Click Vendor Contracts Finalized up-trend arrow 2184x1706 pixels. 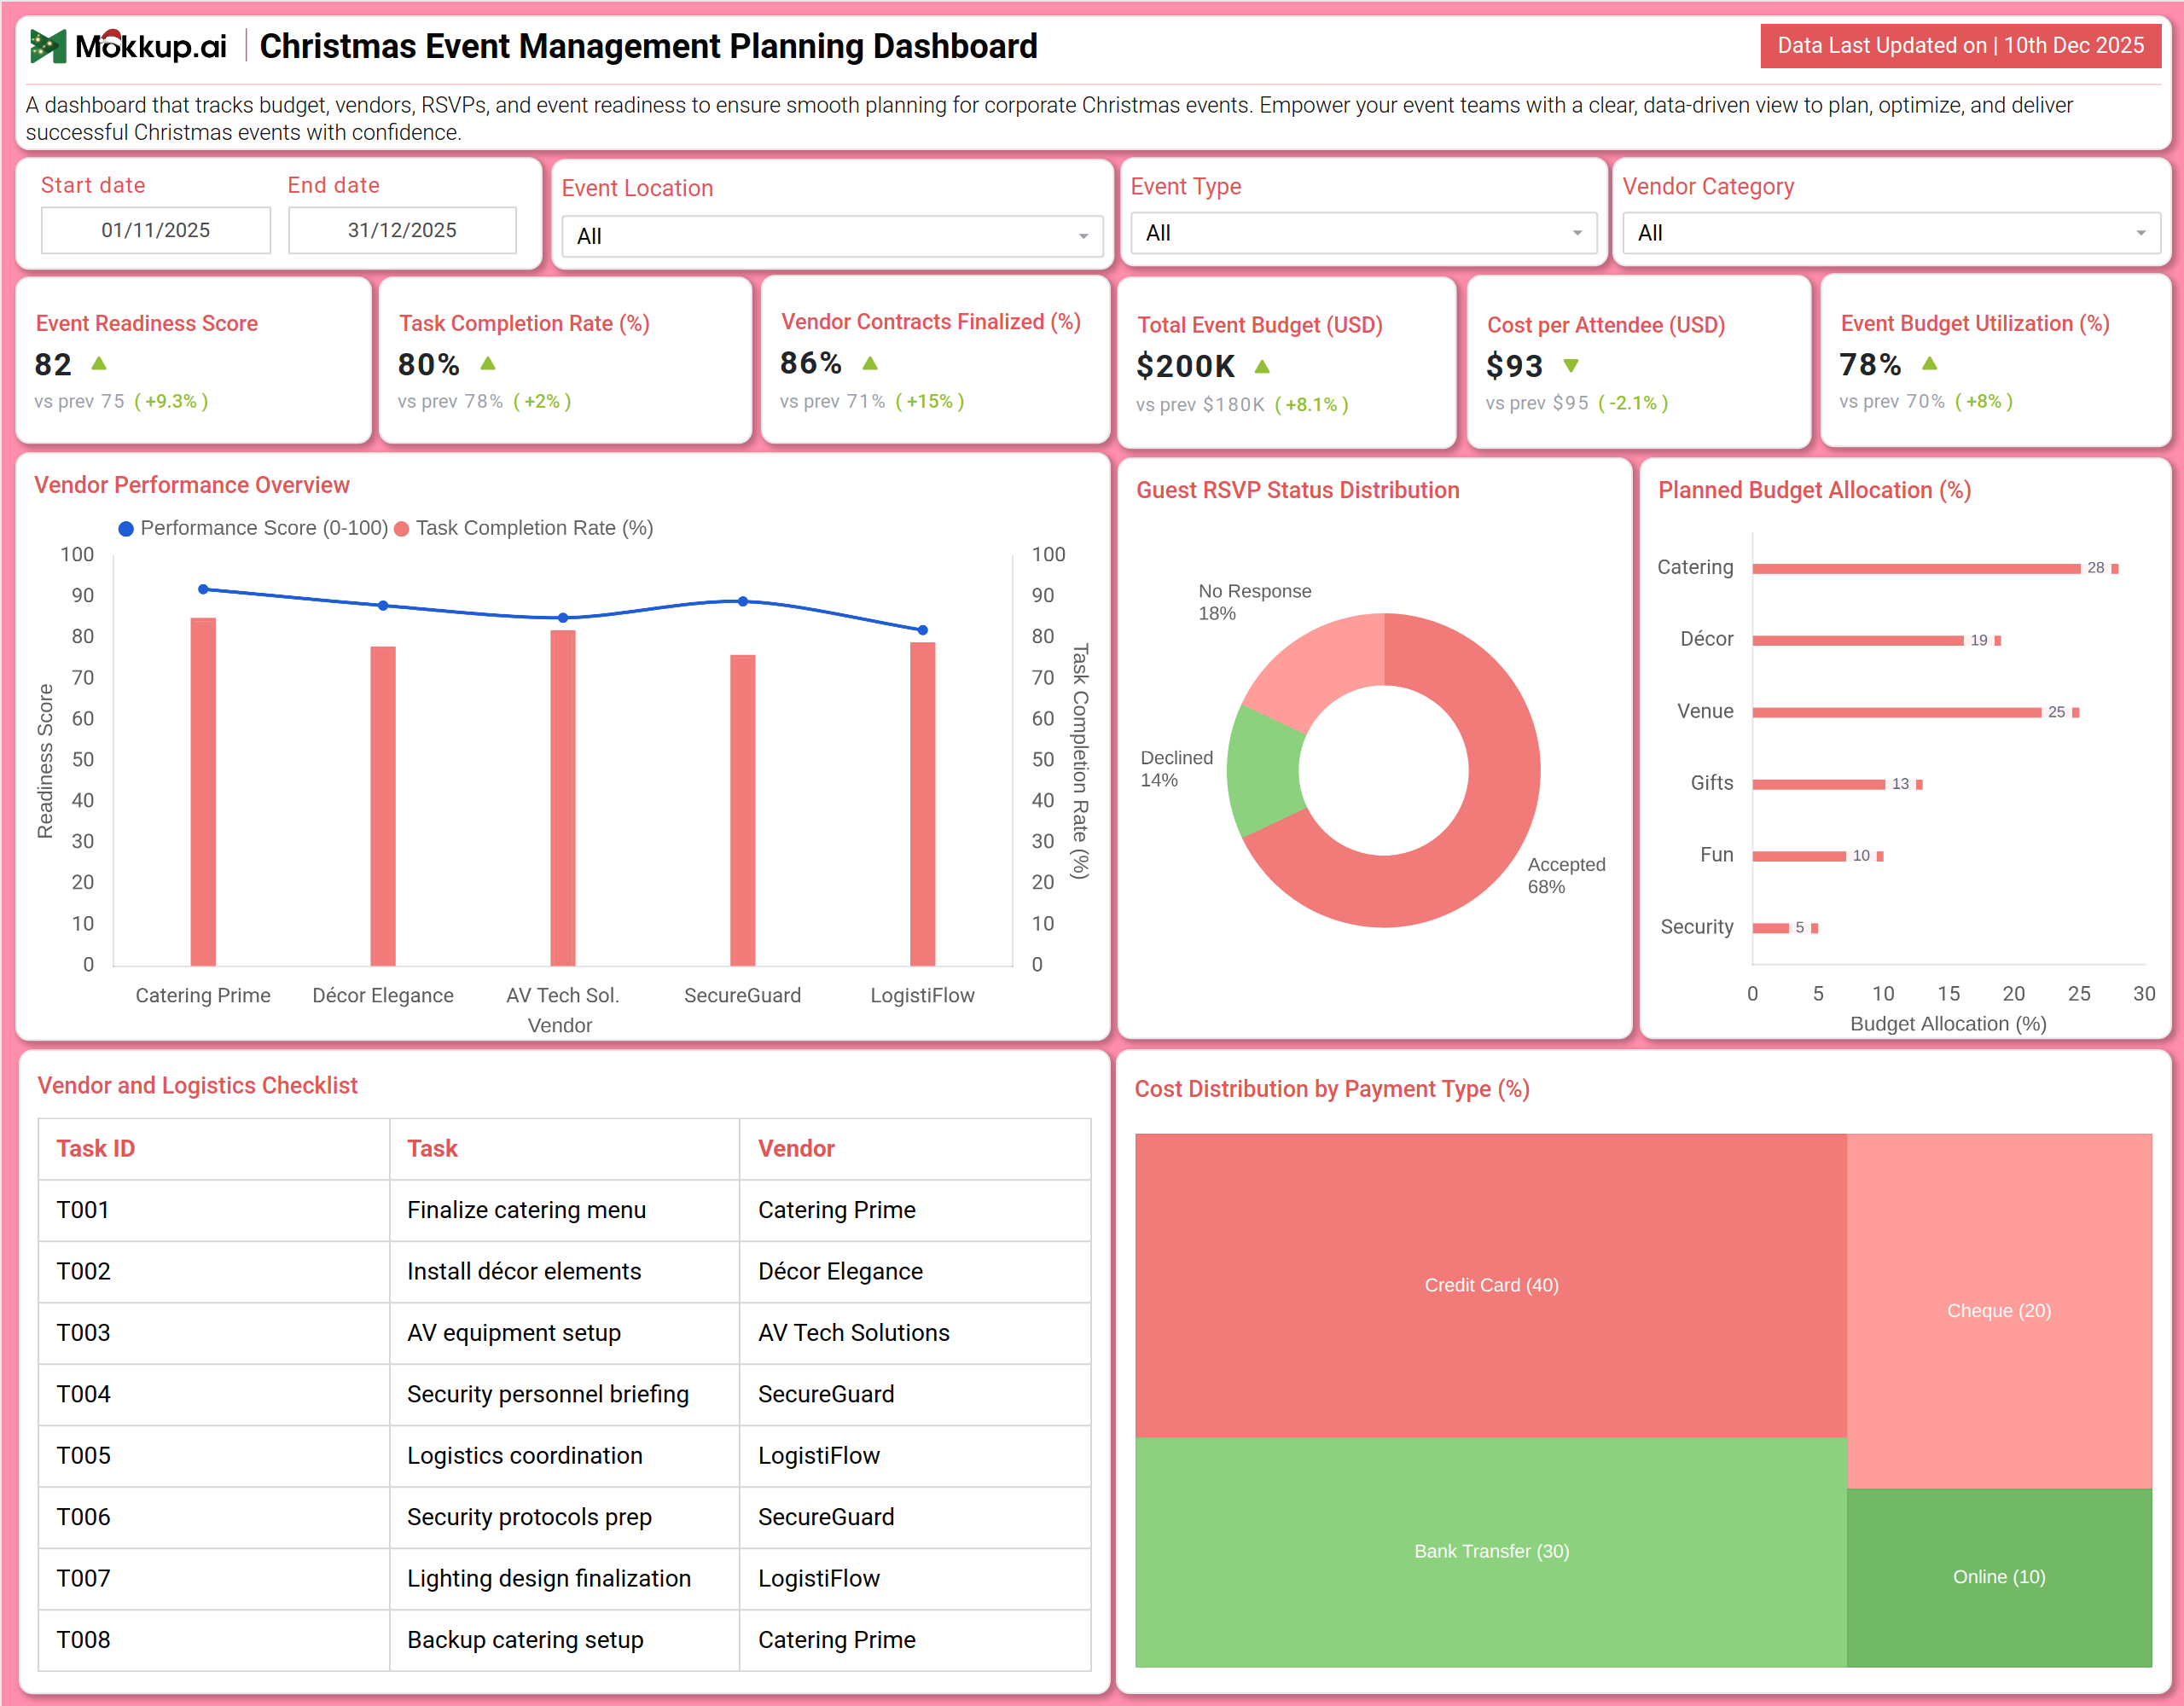pyautogui.click(x=870, y=364)
